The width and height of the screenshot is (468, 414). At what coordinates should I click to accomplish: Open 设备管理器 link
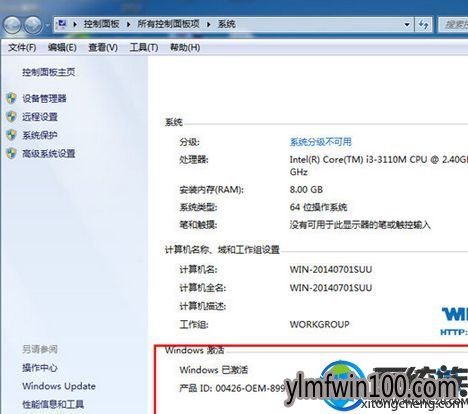(44, 99)
